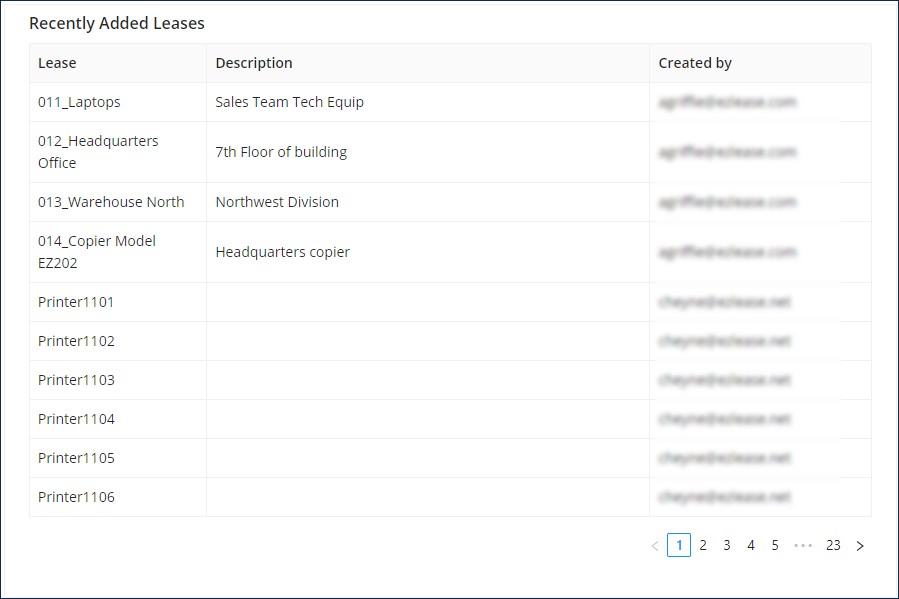Select the Sales Team Tech Equip description

(x=290, y=102)
